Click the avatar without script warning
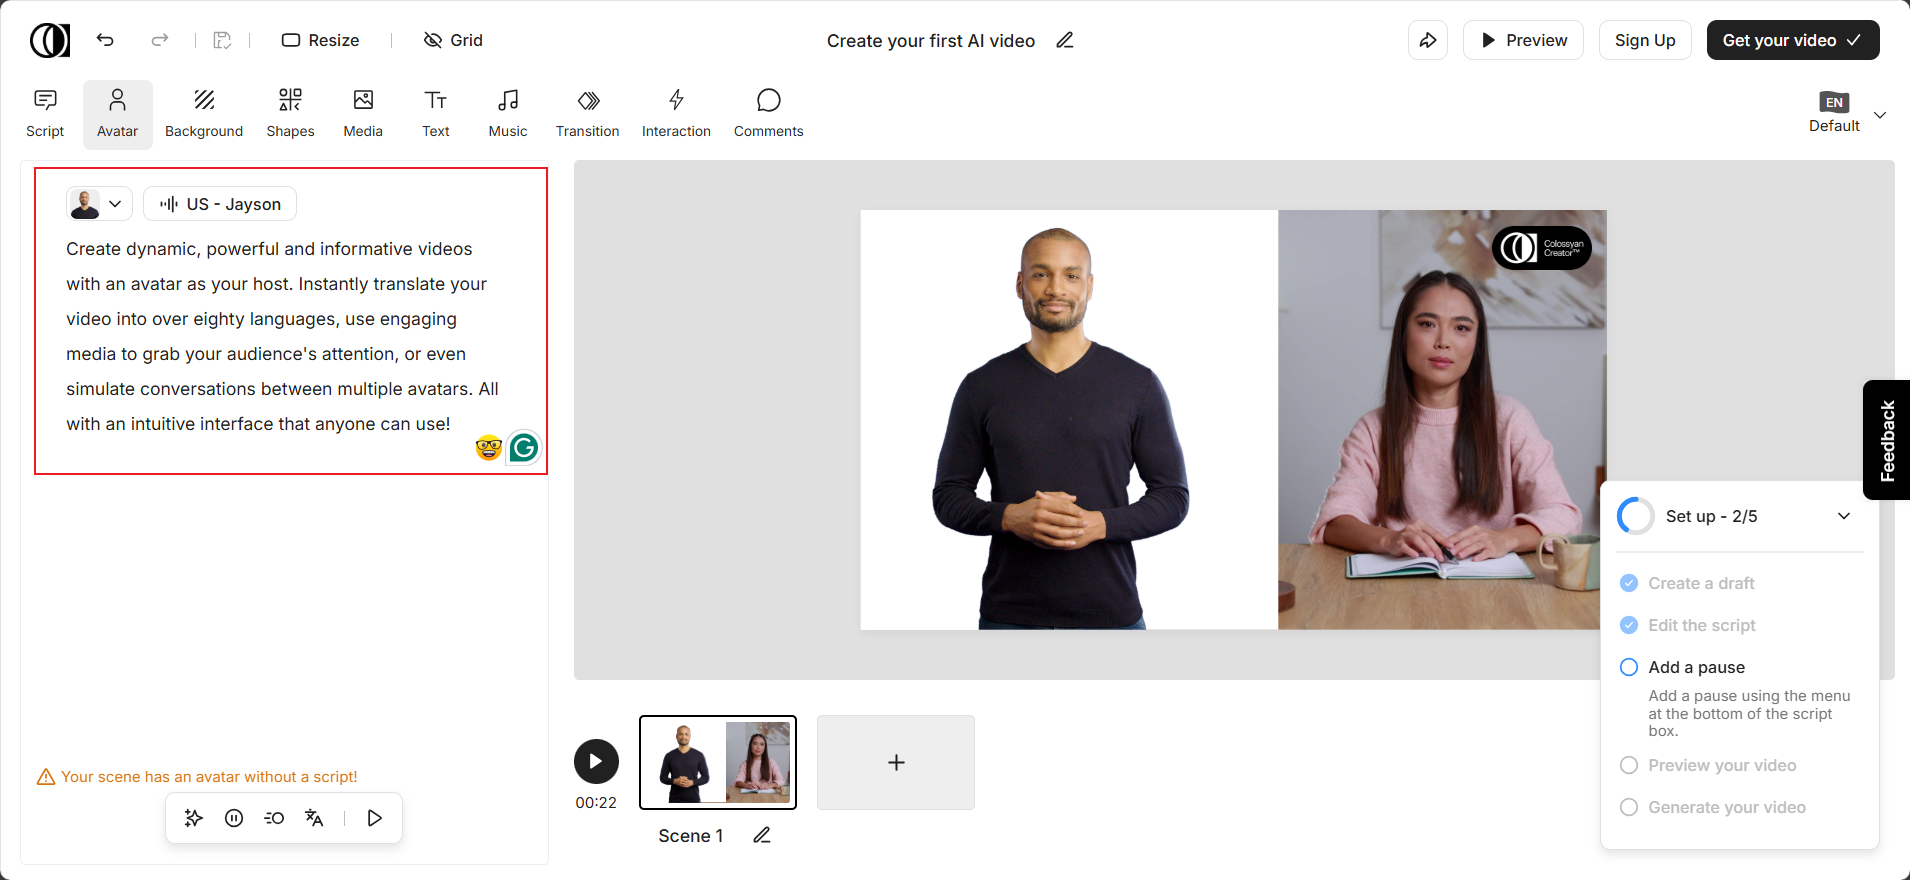The width and height of the screenshot is (1910, 880). click(197, 777)
